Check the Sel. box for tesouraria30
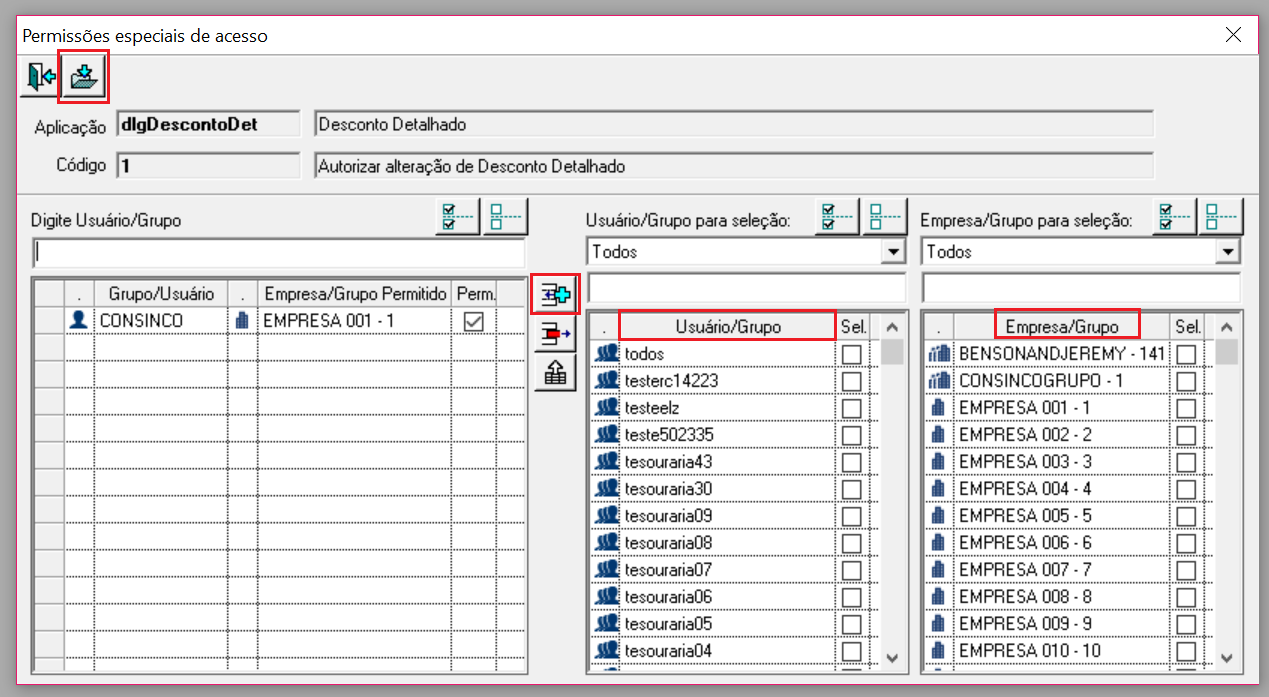Screen dimensions: 1269x697 coord(851,489)
